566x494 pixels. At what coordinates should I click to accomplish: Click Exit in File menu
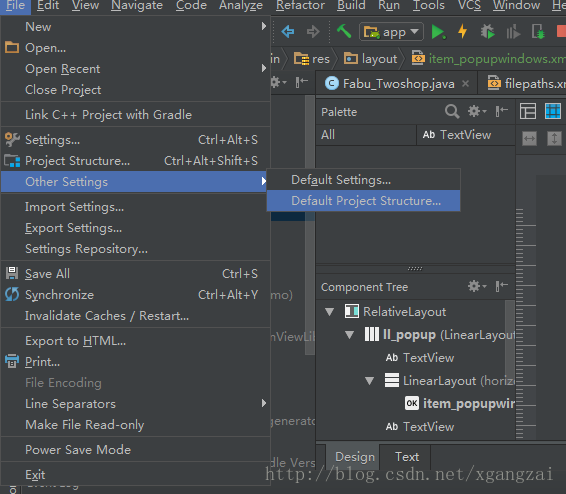pyautogui.click(x=136, y=475)
